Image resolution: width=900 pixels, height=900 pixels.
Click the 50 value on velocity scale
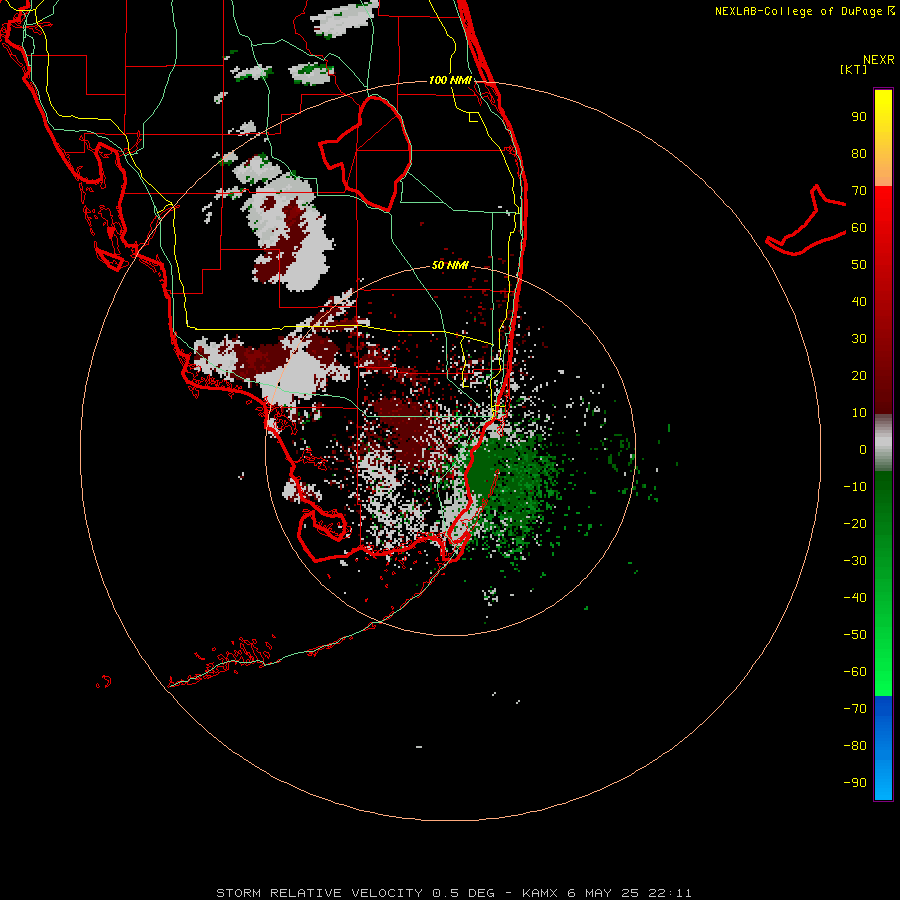pos(859,265)
